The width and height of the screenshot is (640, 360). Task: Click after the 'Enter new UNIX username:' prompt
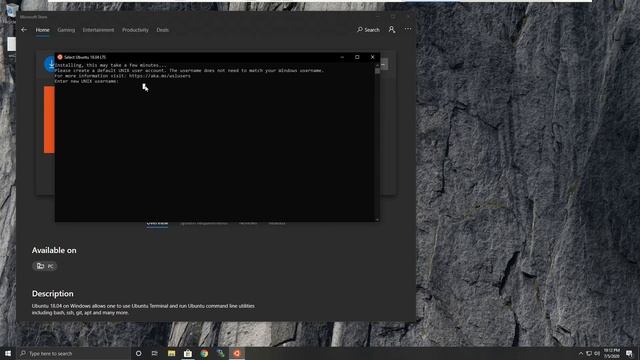pyautogui.click(x=122, y=81)
